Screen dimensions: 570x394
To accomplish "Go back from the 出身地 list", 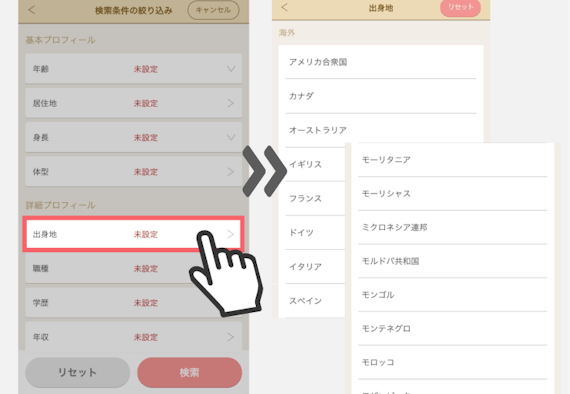I will coord(285,7).
